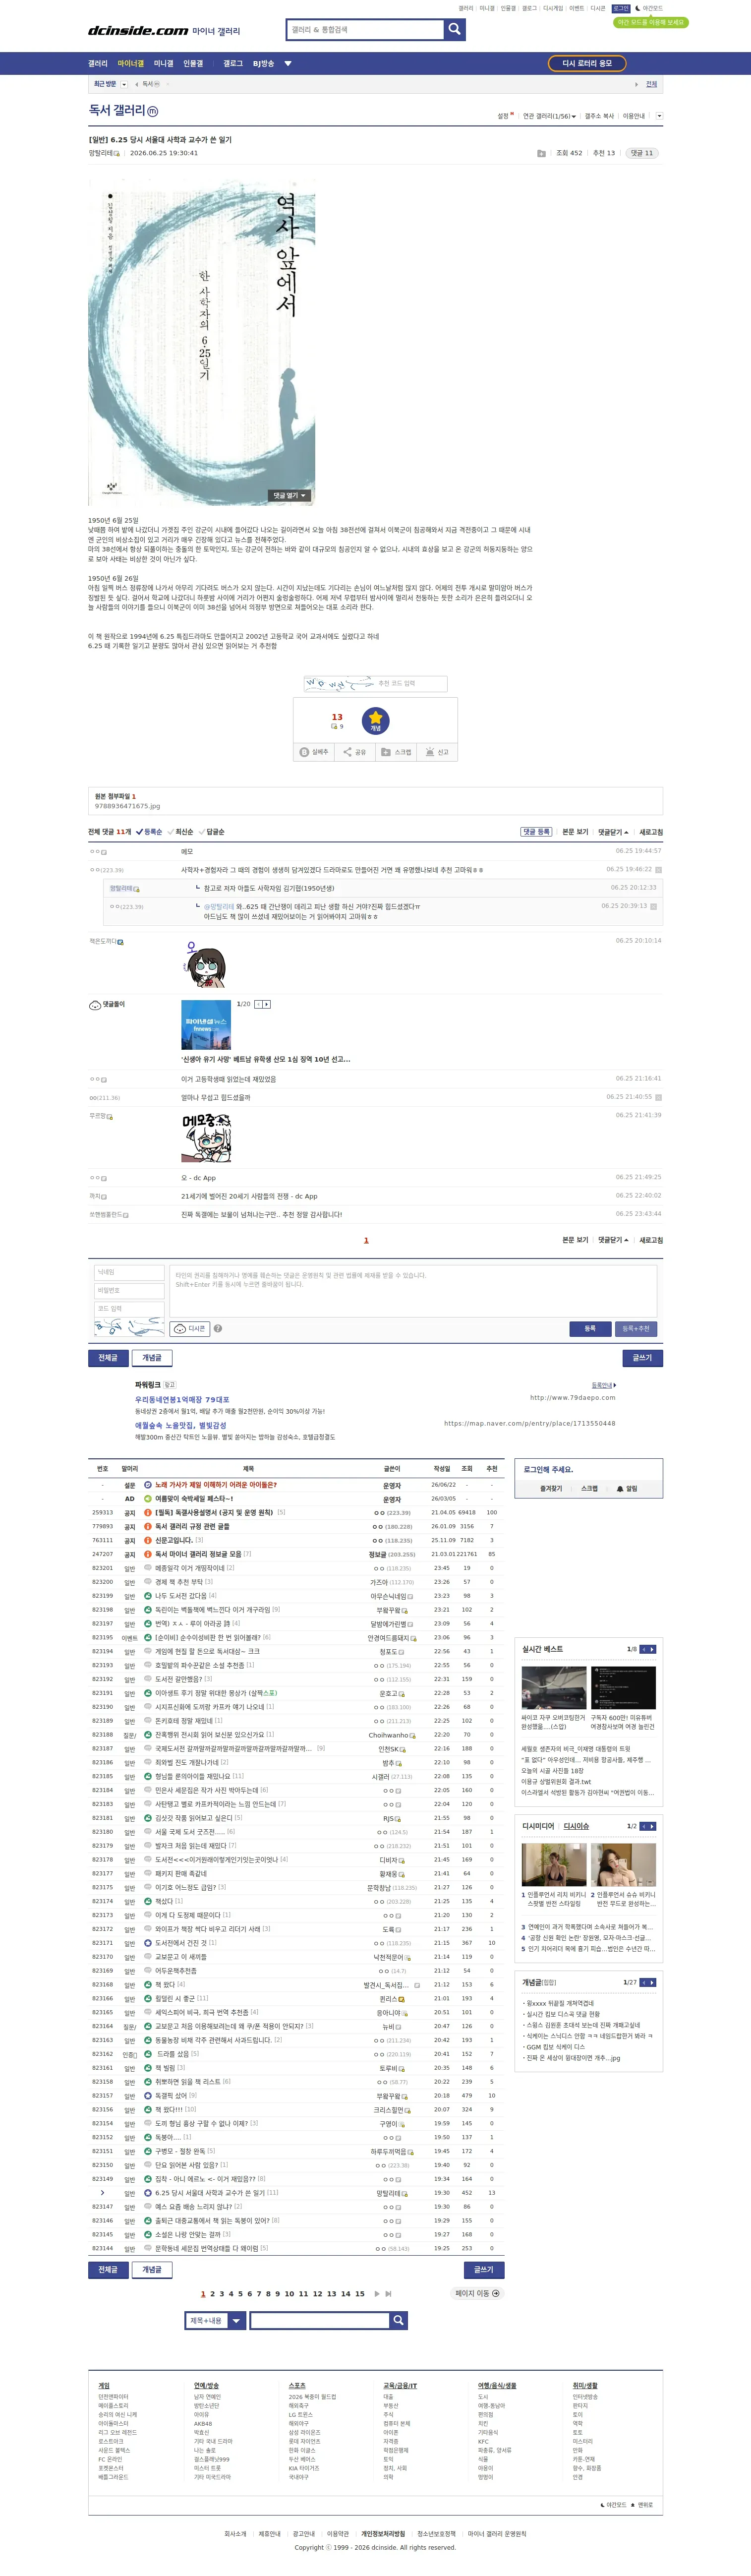751x2576 pixels.
Task: Collapse comments with lower 댓글닫기 below list
Action: coord(614,1240)
